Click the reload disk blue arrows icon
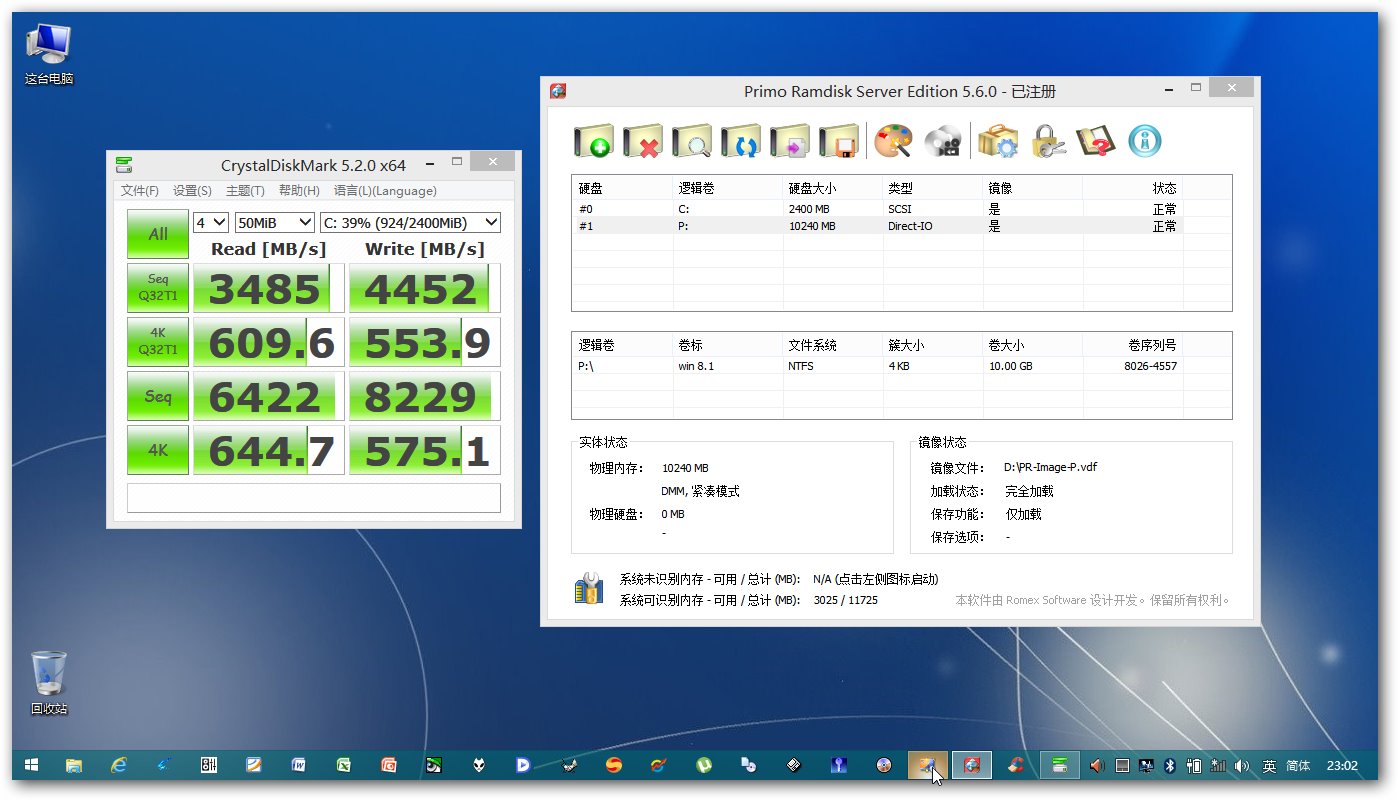The height and width of the screenshot is (800, 1398). click(x=740, y=142)
